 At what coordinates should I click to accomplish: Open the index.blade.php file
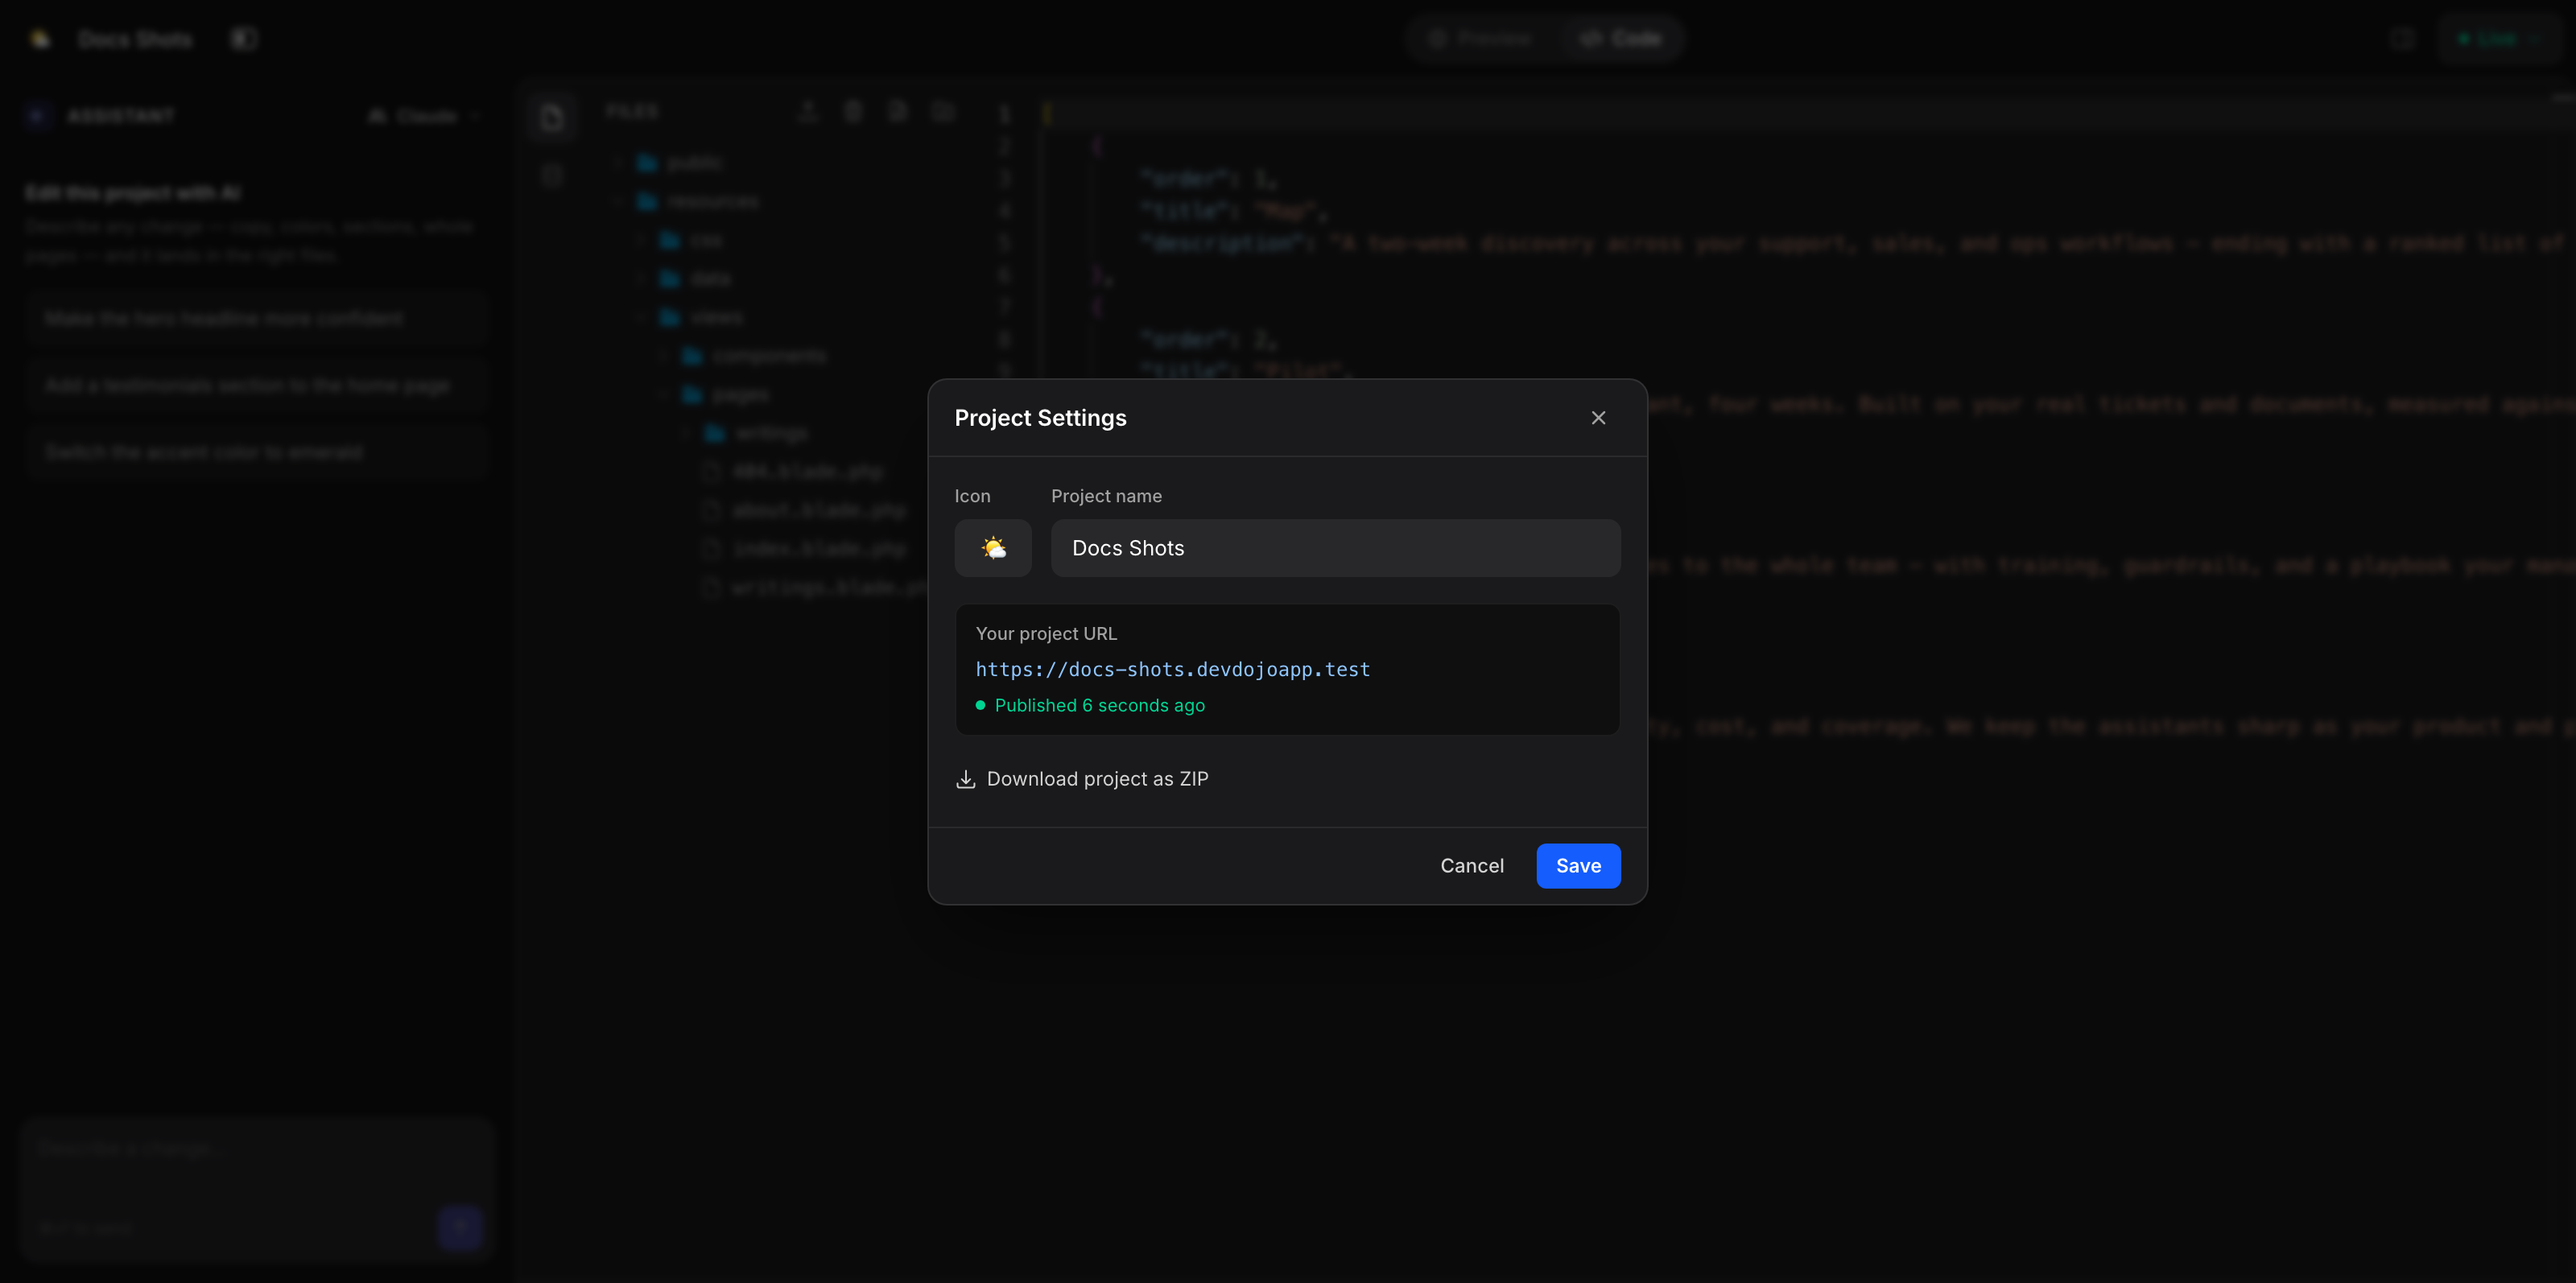click(806, 549)
